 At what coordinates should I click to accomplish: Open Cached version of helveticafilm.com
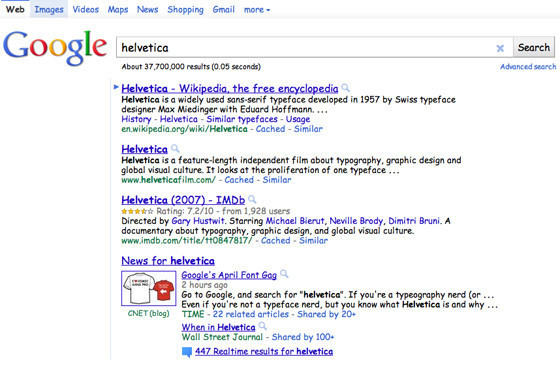[x=239, y=180]
